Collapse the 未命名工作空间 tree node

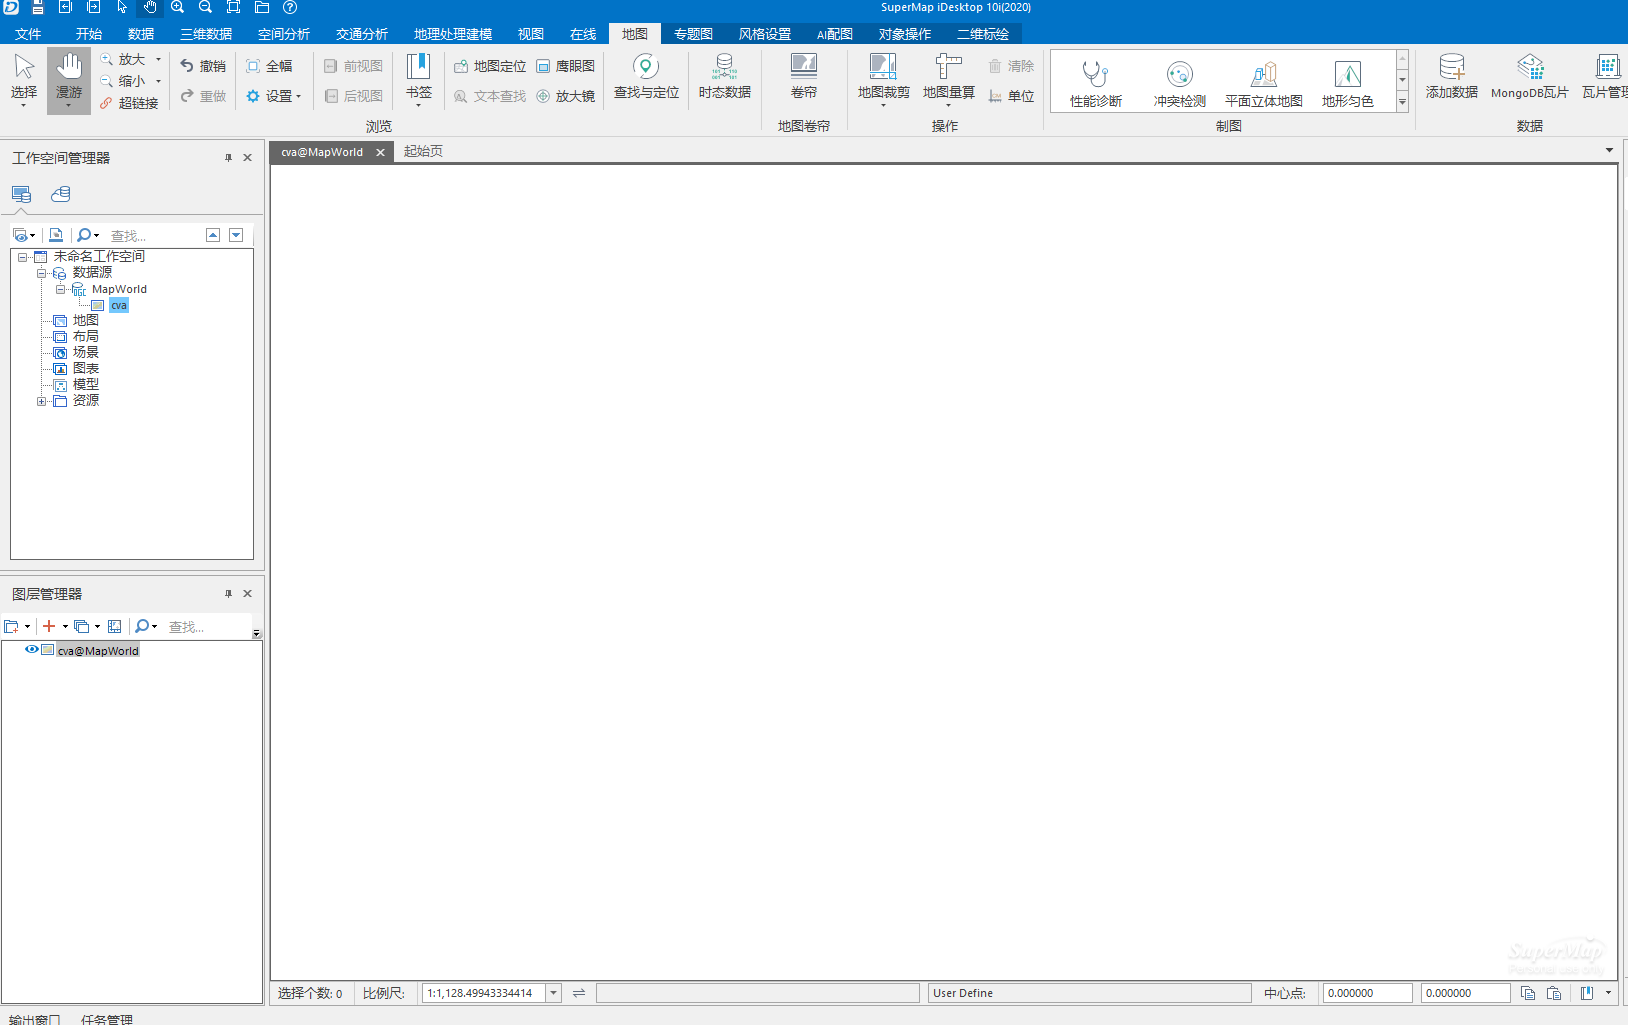pos(22,257)
